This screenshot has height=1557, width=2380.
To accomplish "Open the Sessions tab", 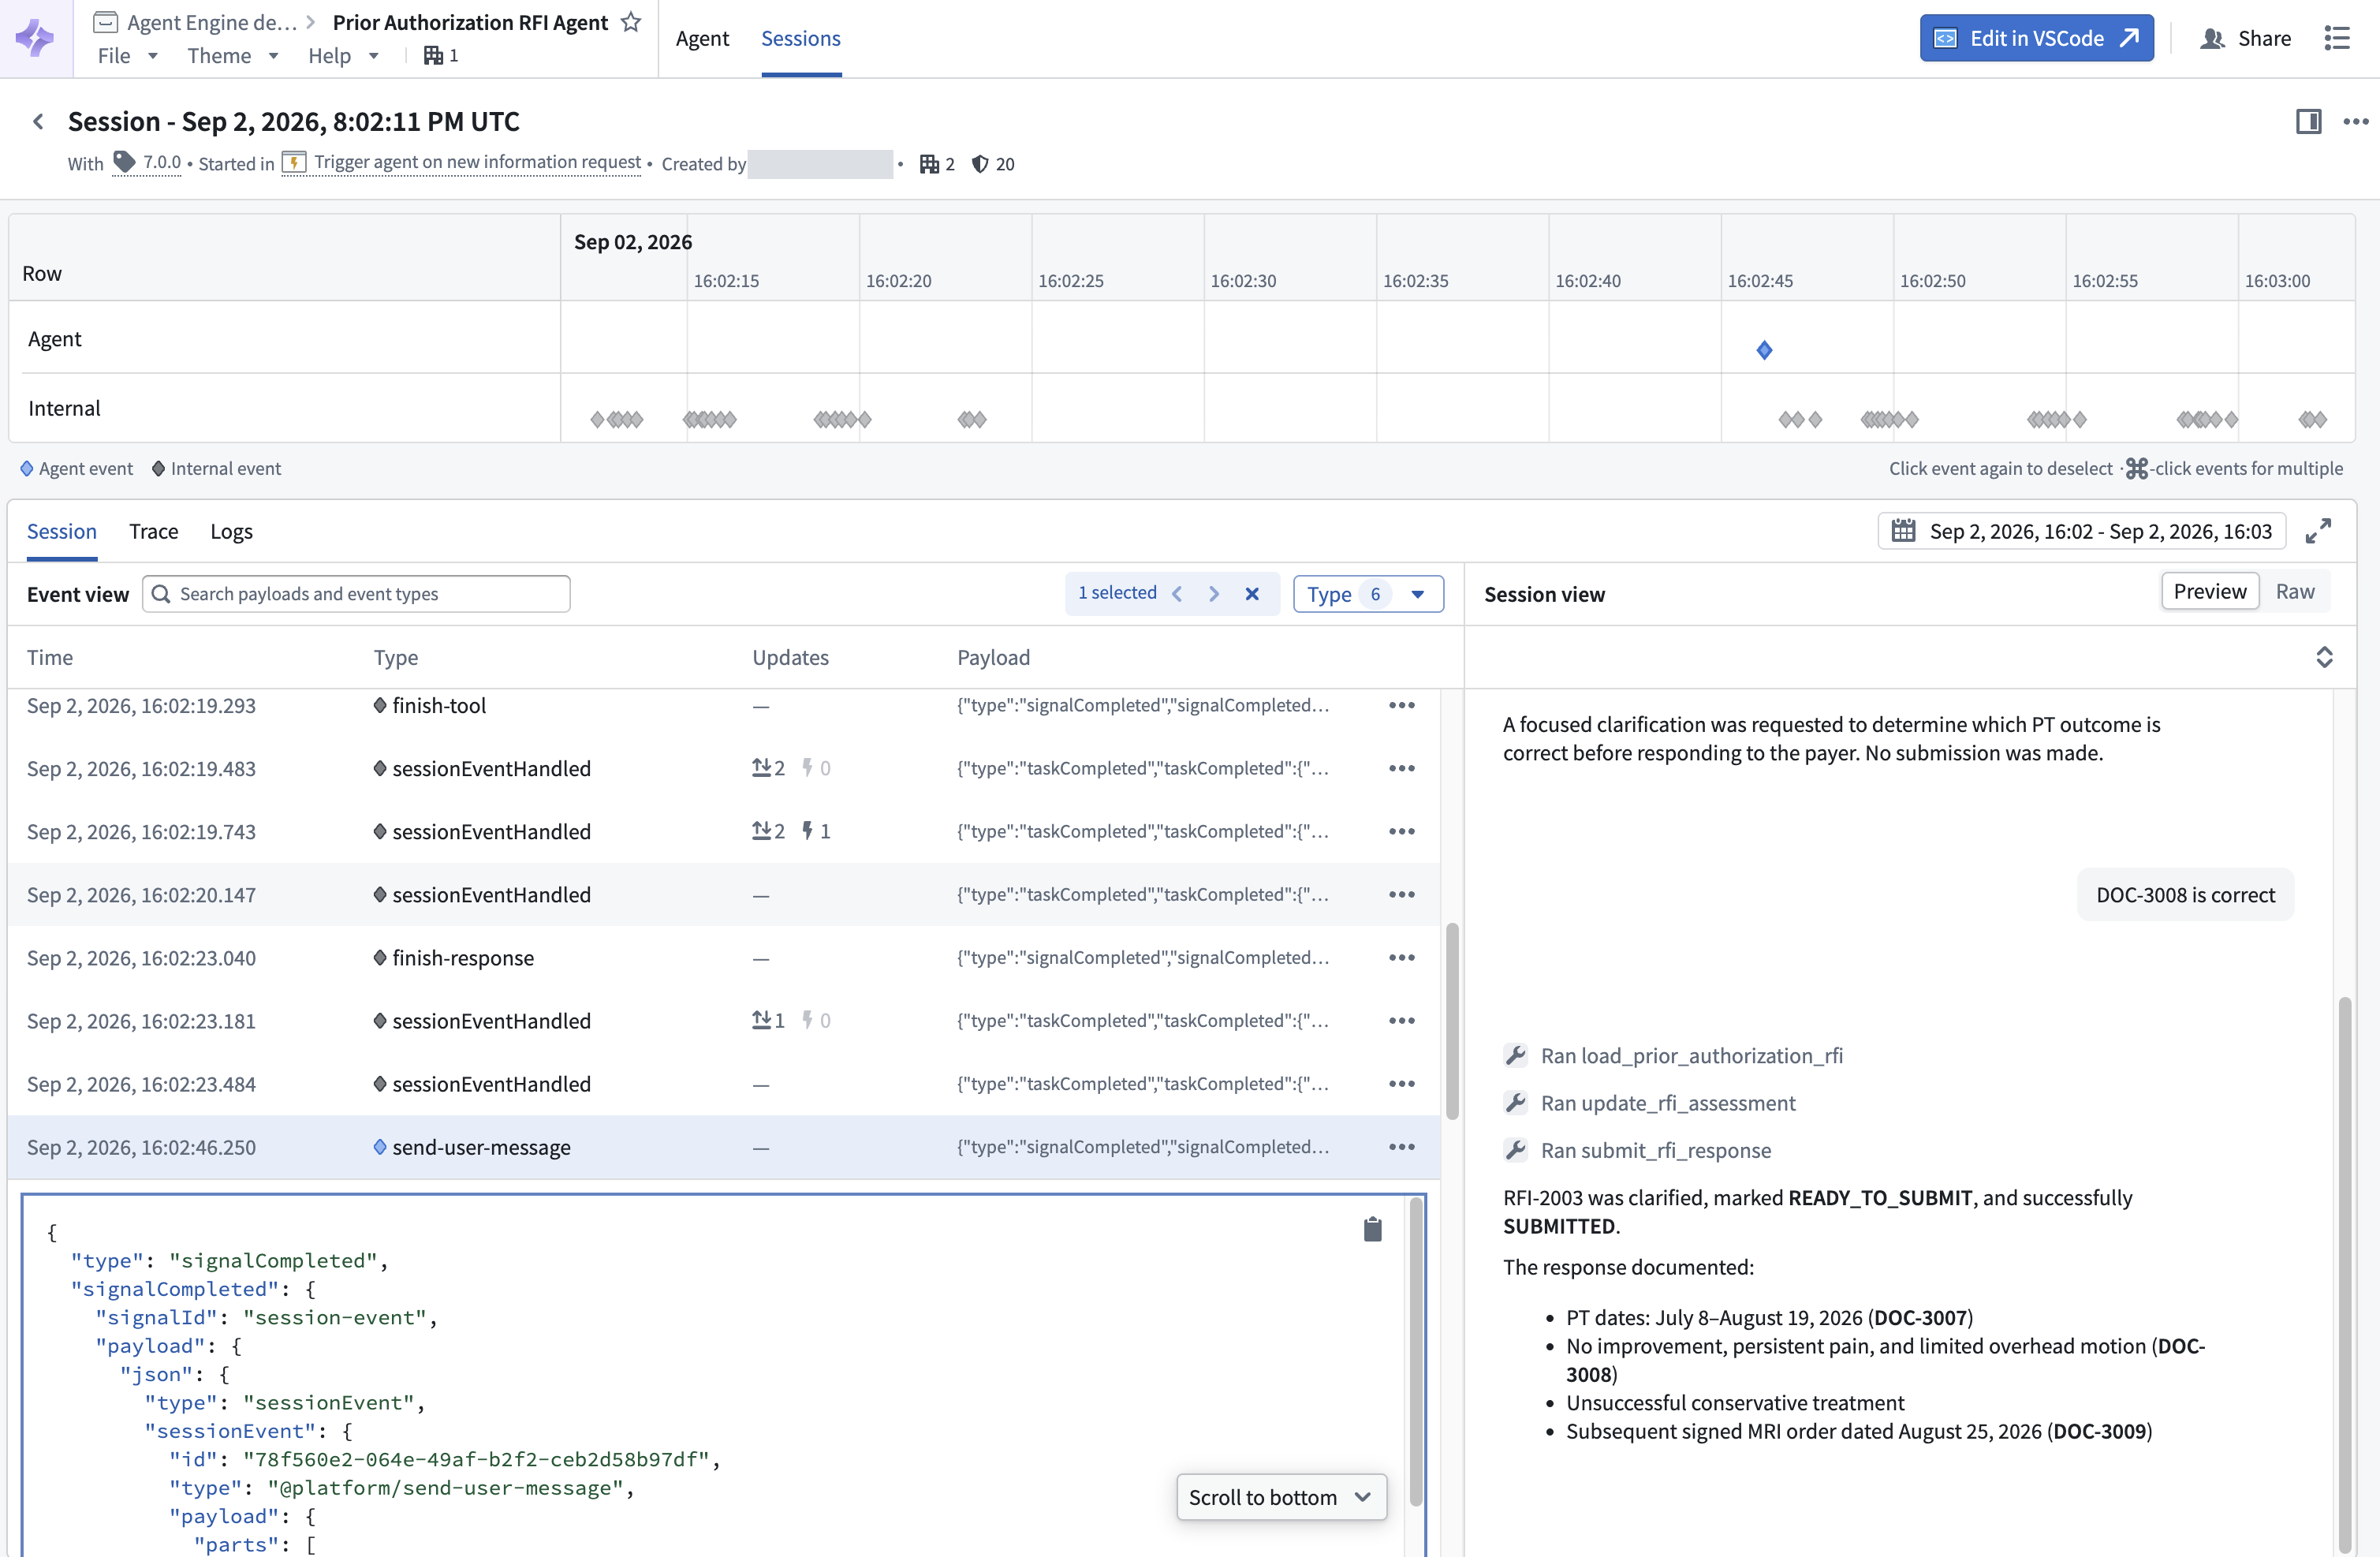I will [801, 38].
